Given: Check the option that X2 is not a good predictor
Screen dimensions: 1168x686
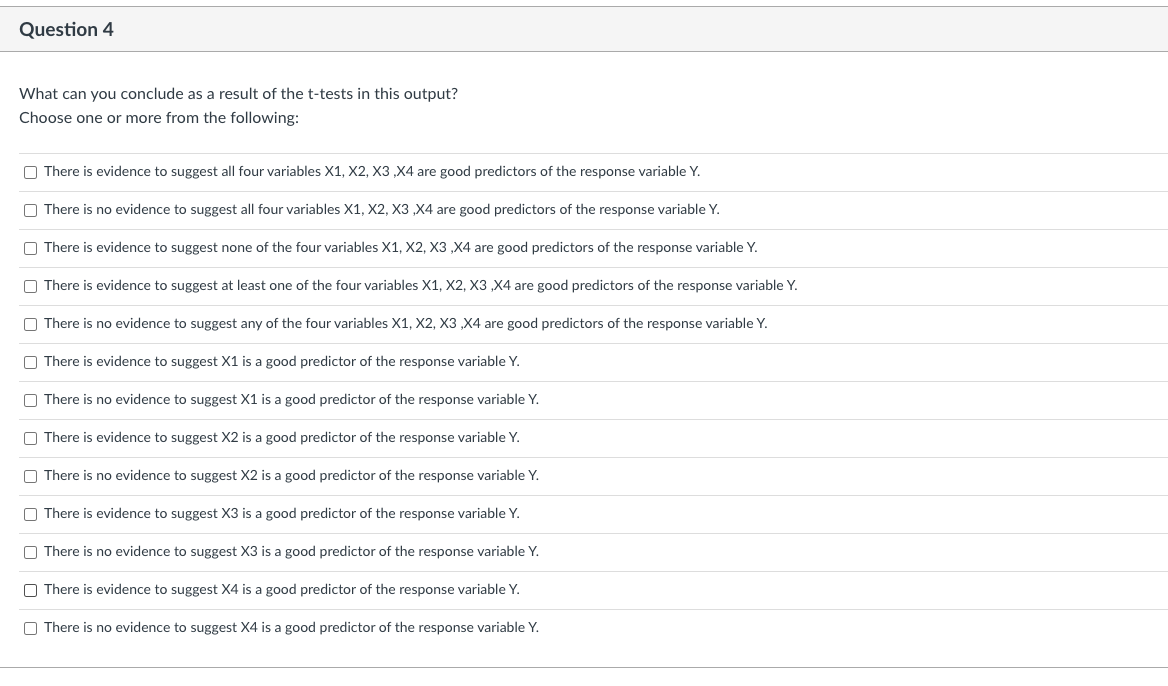Looking at the screenshot, I should coord(30,476).
